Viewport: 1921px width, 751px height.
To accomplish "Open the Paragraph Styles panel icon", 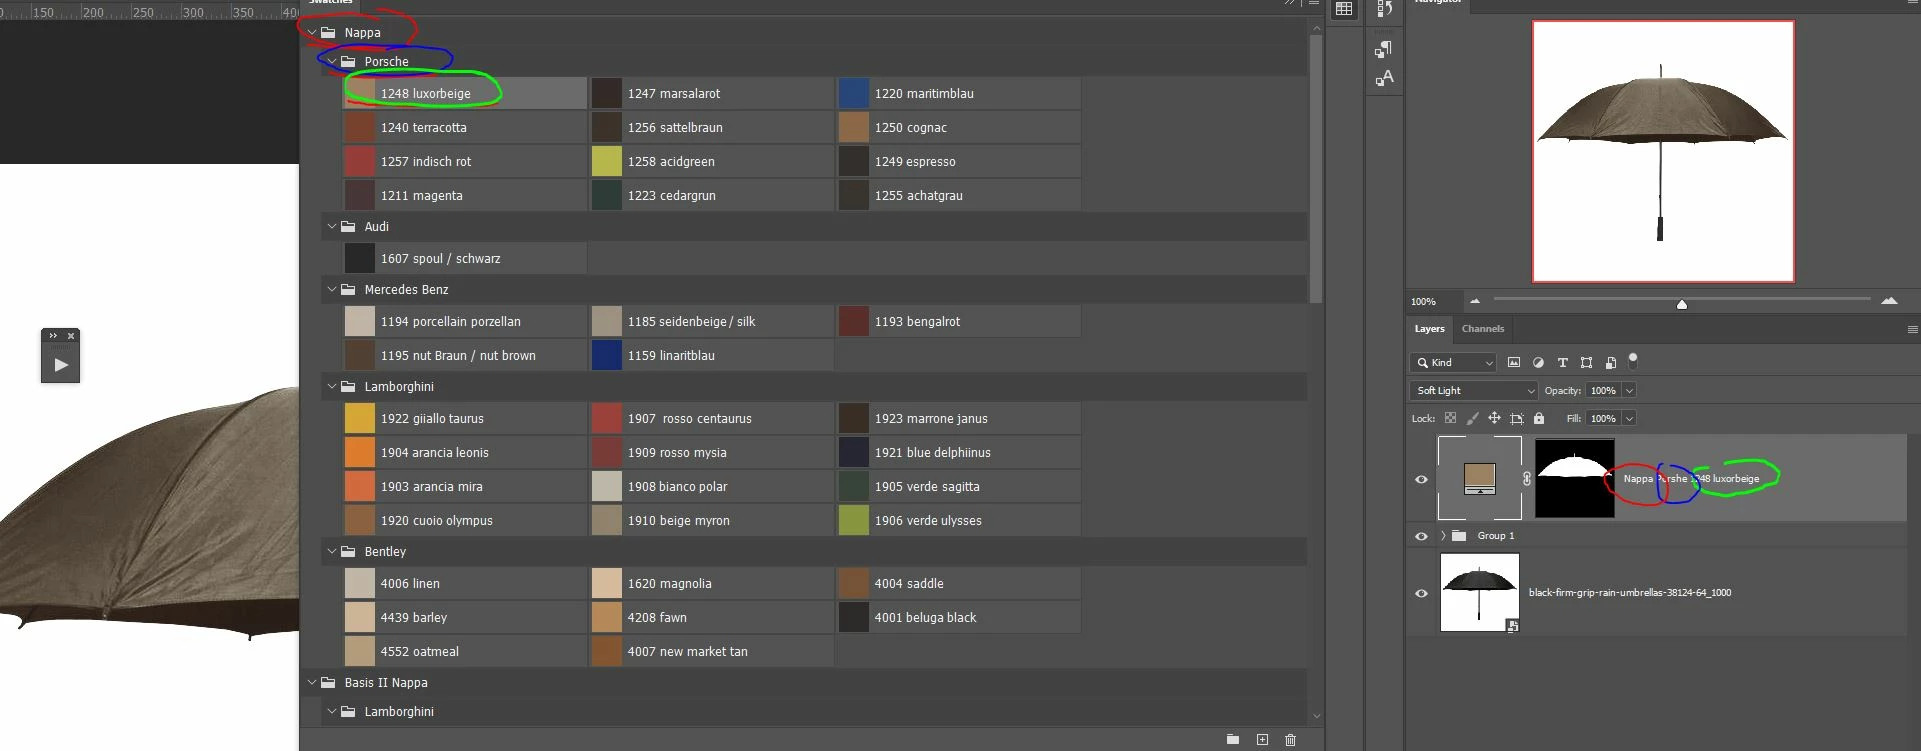I will [x=1384, y=49].
